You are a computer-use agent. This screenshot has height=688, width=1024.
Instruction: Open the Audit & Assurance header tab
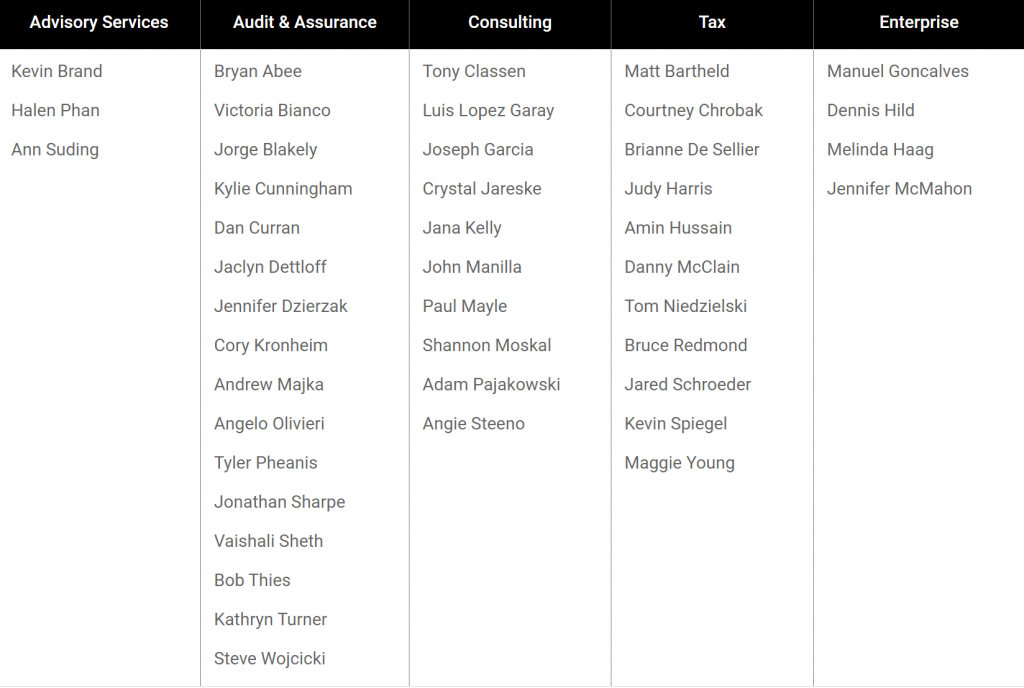click(x=305, y=22)
